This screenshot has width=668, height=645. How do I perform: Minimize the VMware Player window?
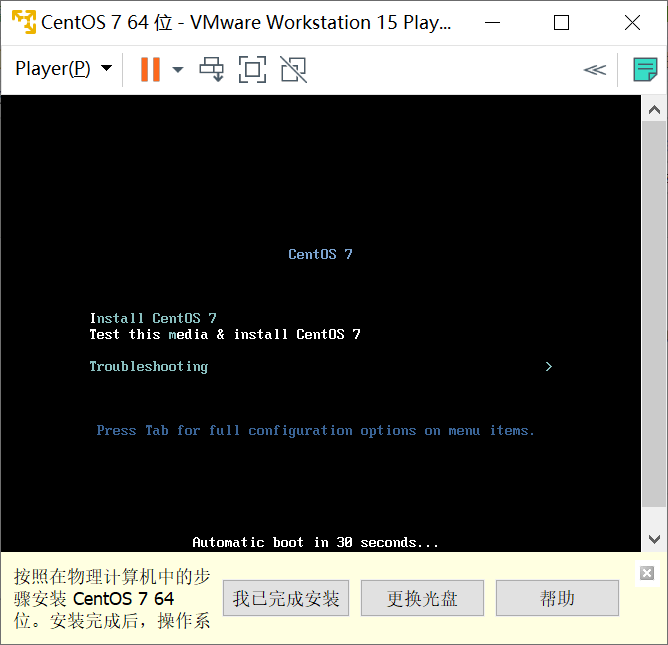tap(492, 23)
